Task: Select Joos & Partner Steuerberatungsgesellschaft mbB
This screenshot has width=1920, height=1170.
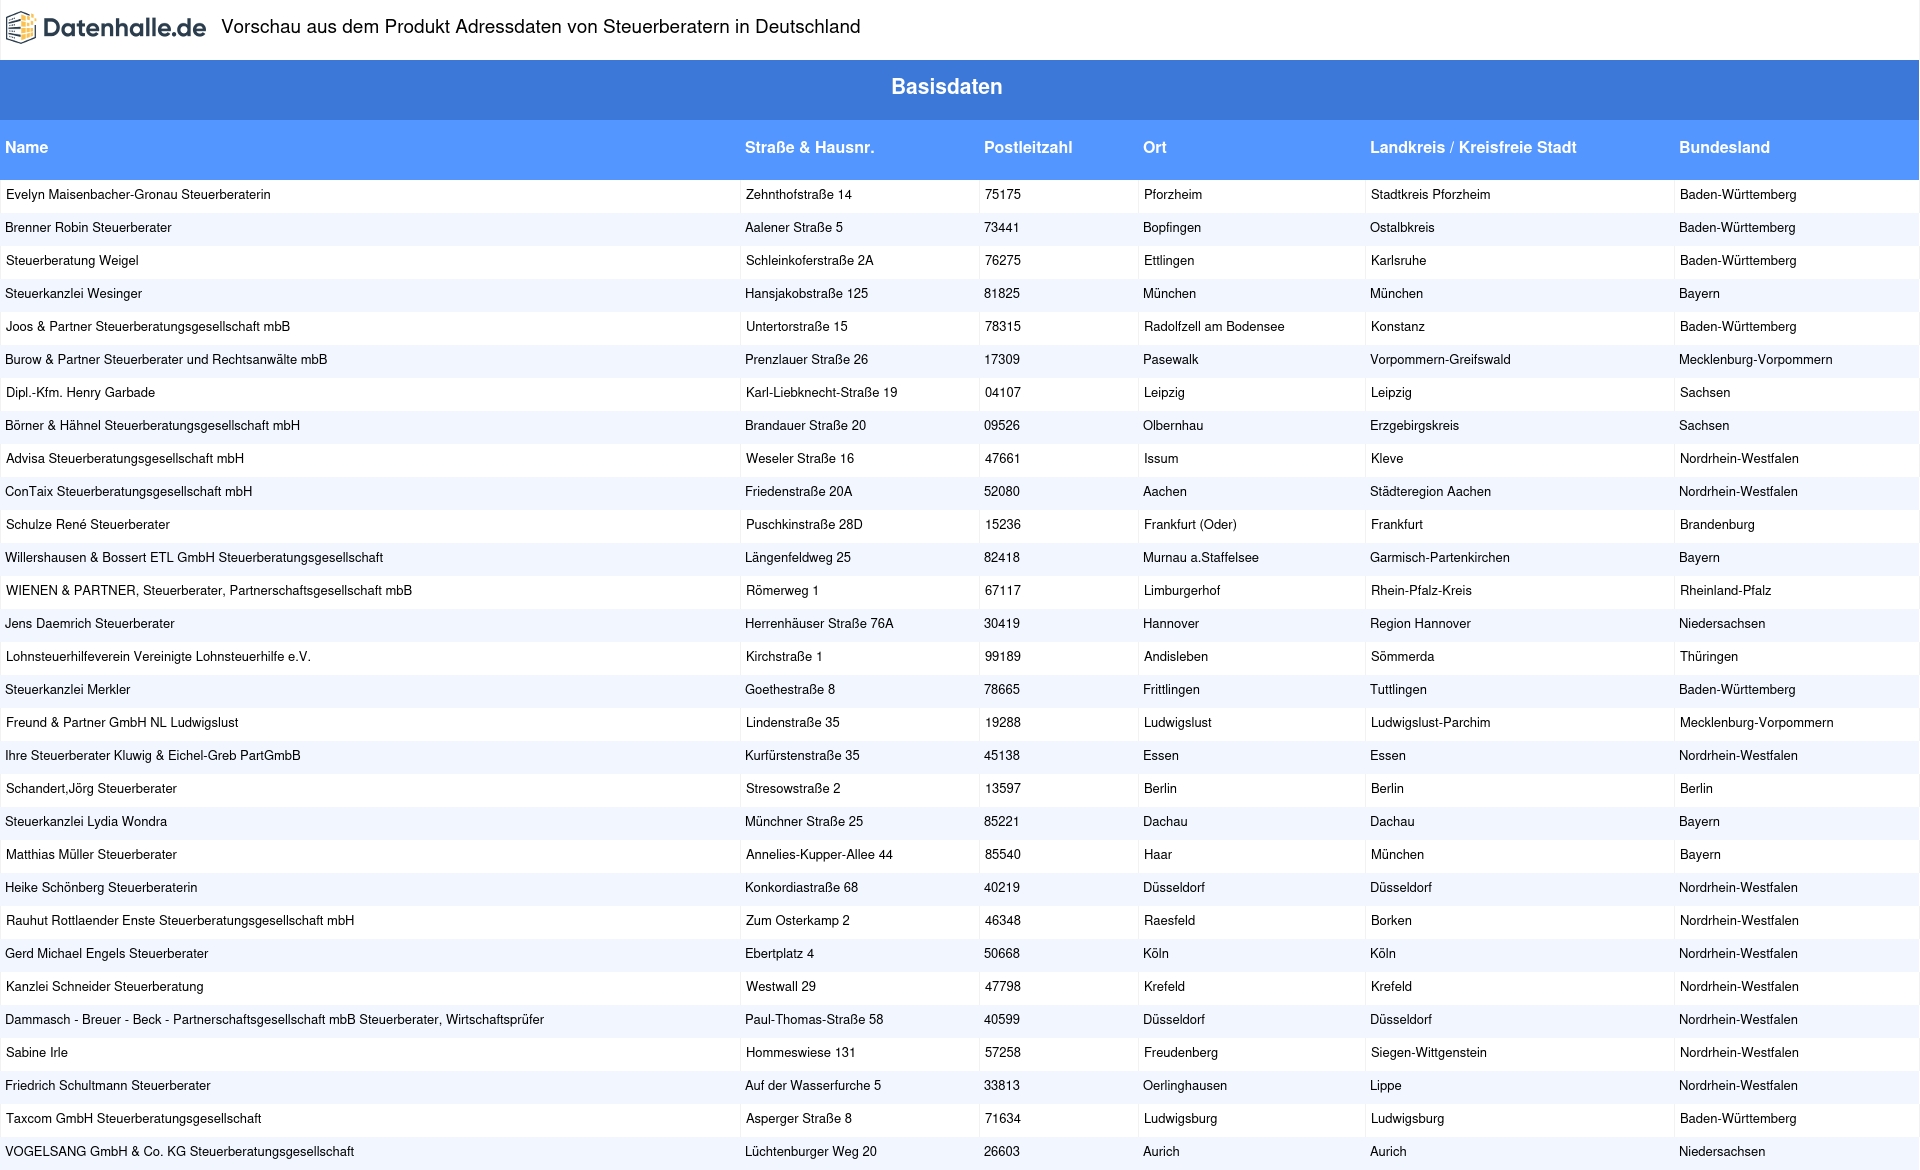Action: [148, 327]
